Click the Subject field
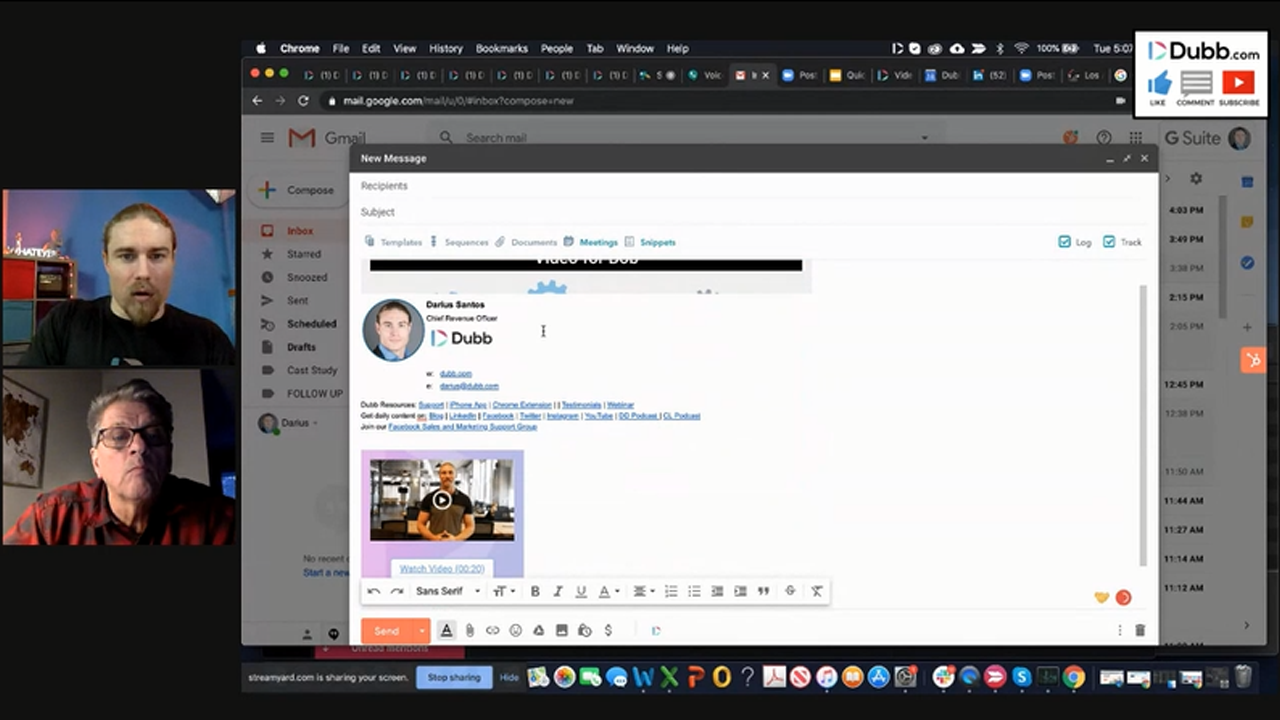Viewport: 1280px width, 720px height. tap(753, 212)
